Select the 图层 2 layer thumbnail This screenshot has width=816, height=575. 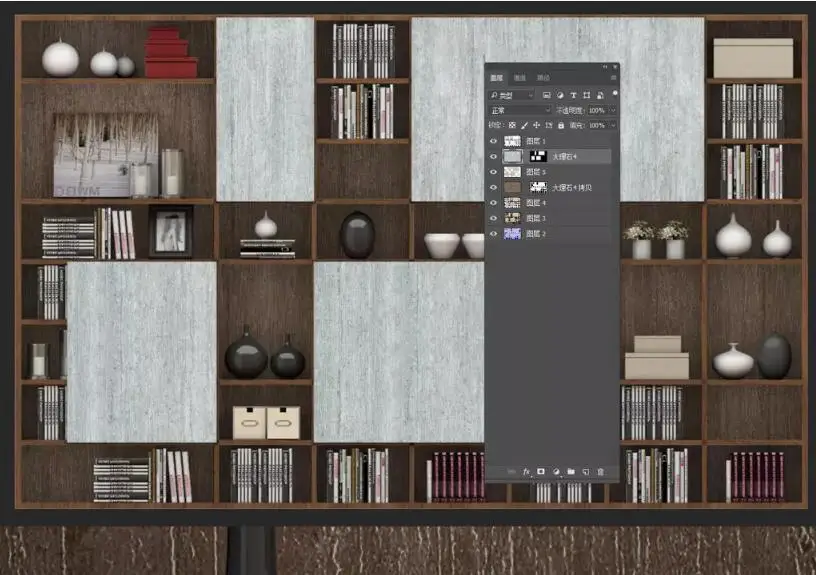[x=512, y=234]
